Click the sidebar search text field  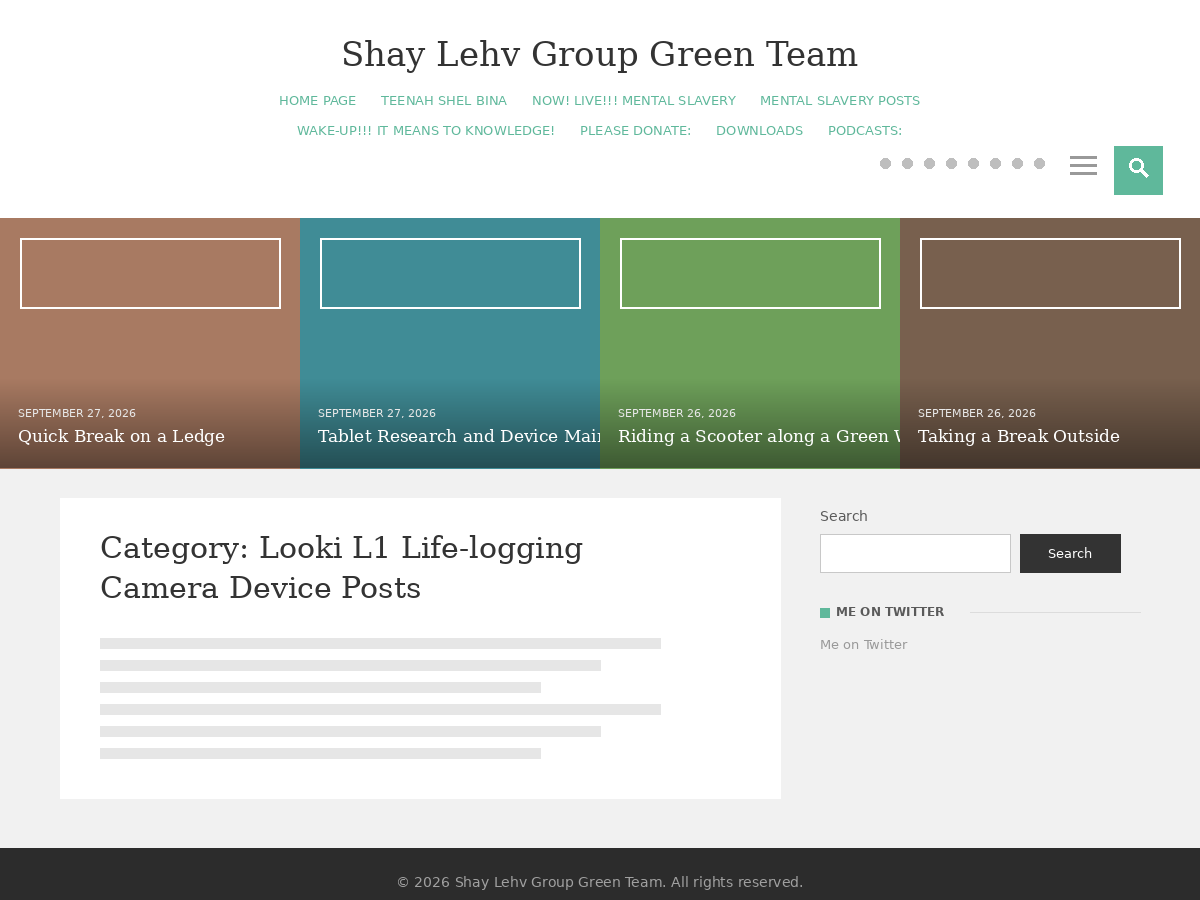pyautogui.click(x=915, y=553)
